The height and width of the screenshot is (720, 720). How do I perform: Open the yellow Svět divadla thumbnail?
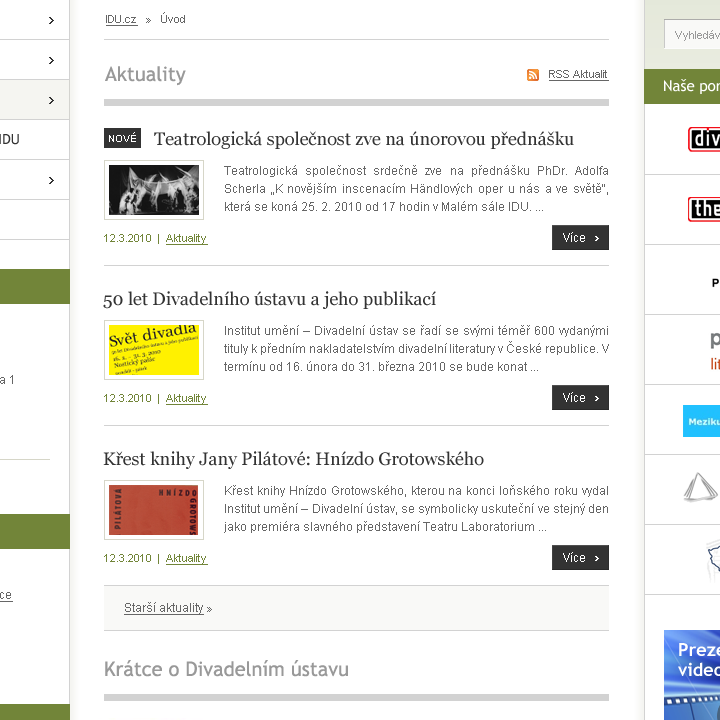pos(154,350)
